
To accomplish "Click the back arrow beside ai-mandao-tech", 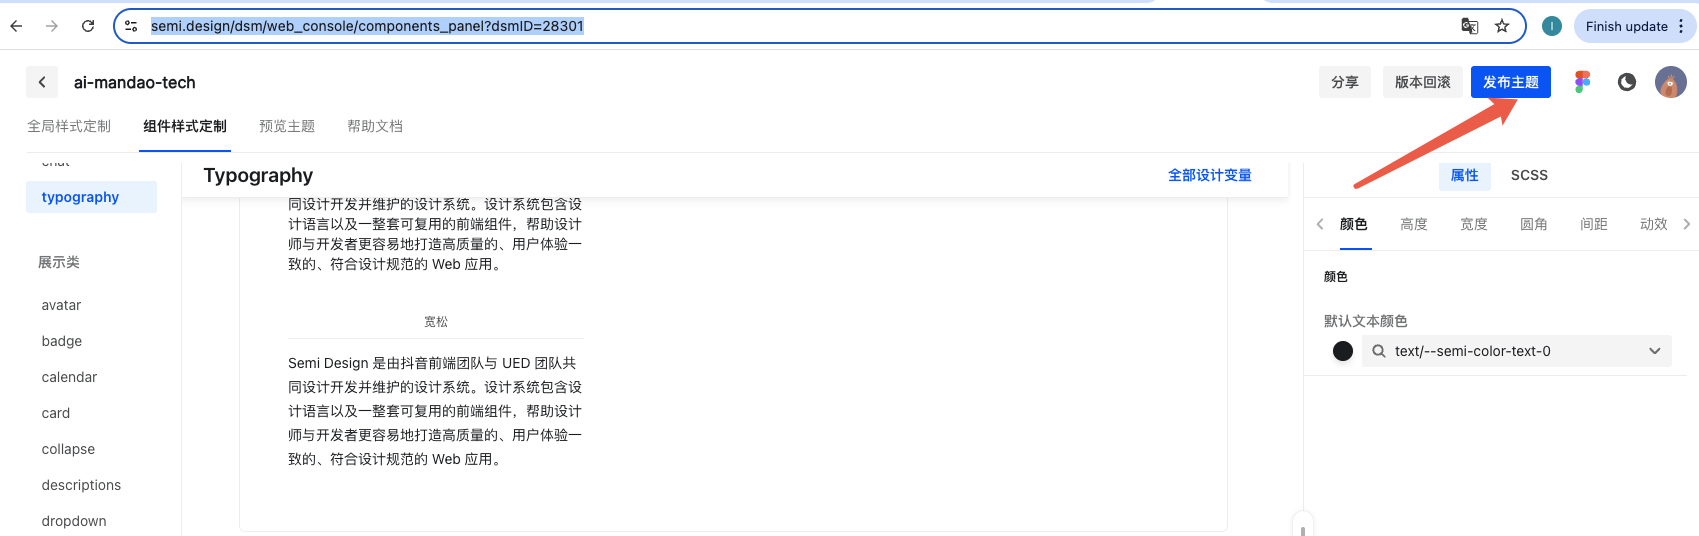I will (42, 83).
